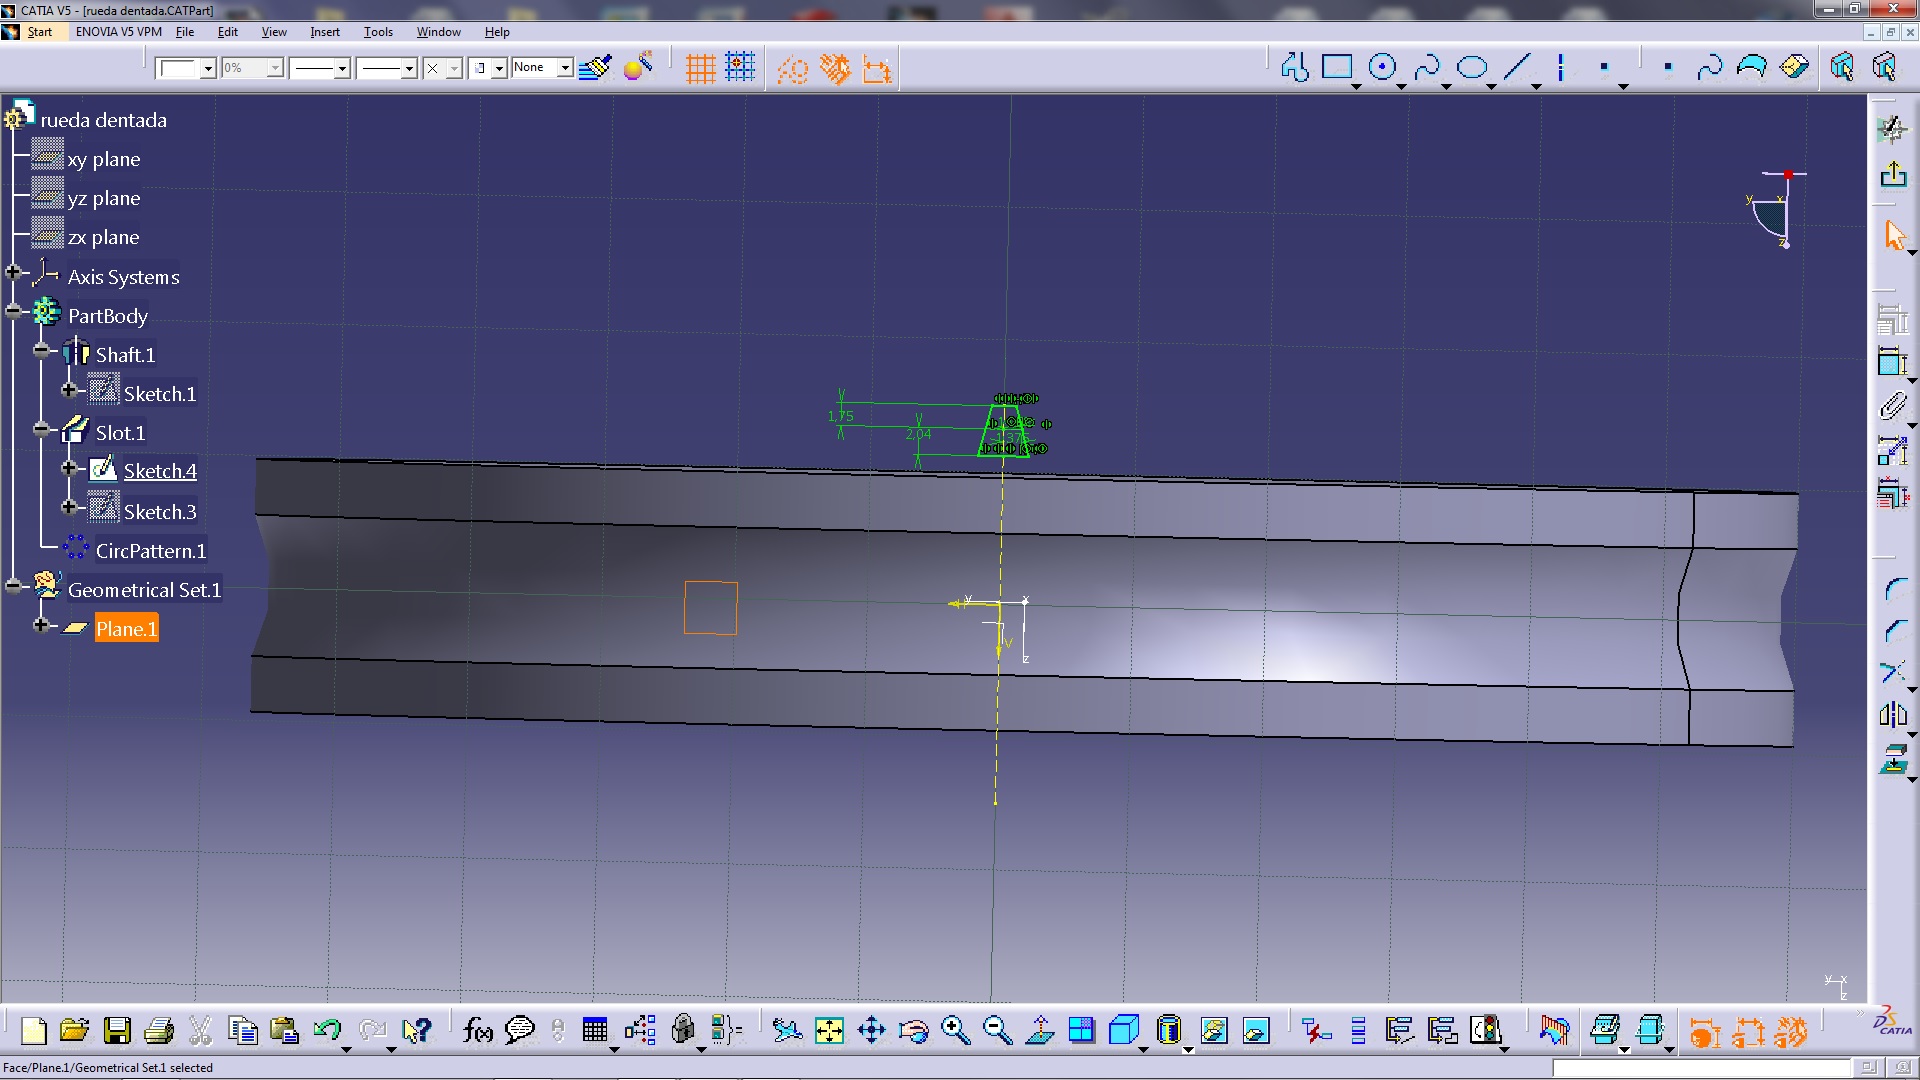1920x1080 pixels.
Task: Click the Fit All In view icon
Action: (x=829, y=1030)
